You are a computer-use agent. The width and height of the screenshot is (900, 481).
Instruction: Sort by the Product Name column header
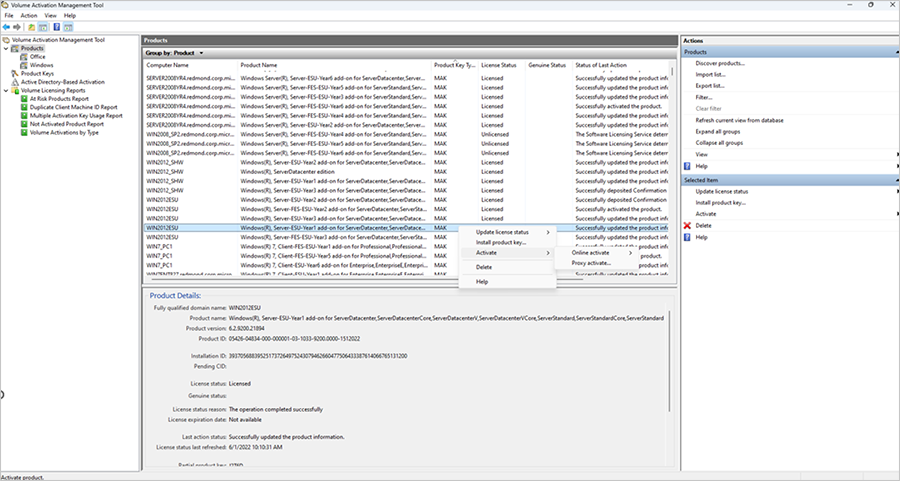335,65
